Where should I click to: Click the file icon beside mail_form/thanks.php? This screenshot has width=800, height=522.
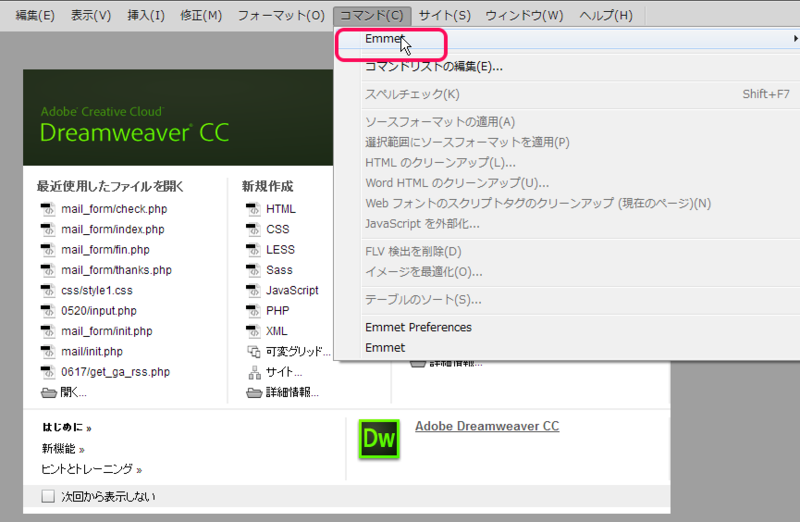(x=48, y=270)
